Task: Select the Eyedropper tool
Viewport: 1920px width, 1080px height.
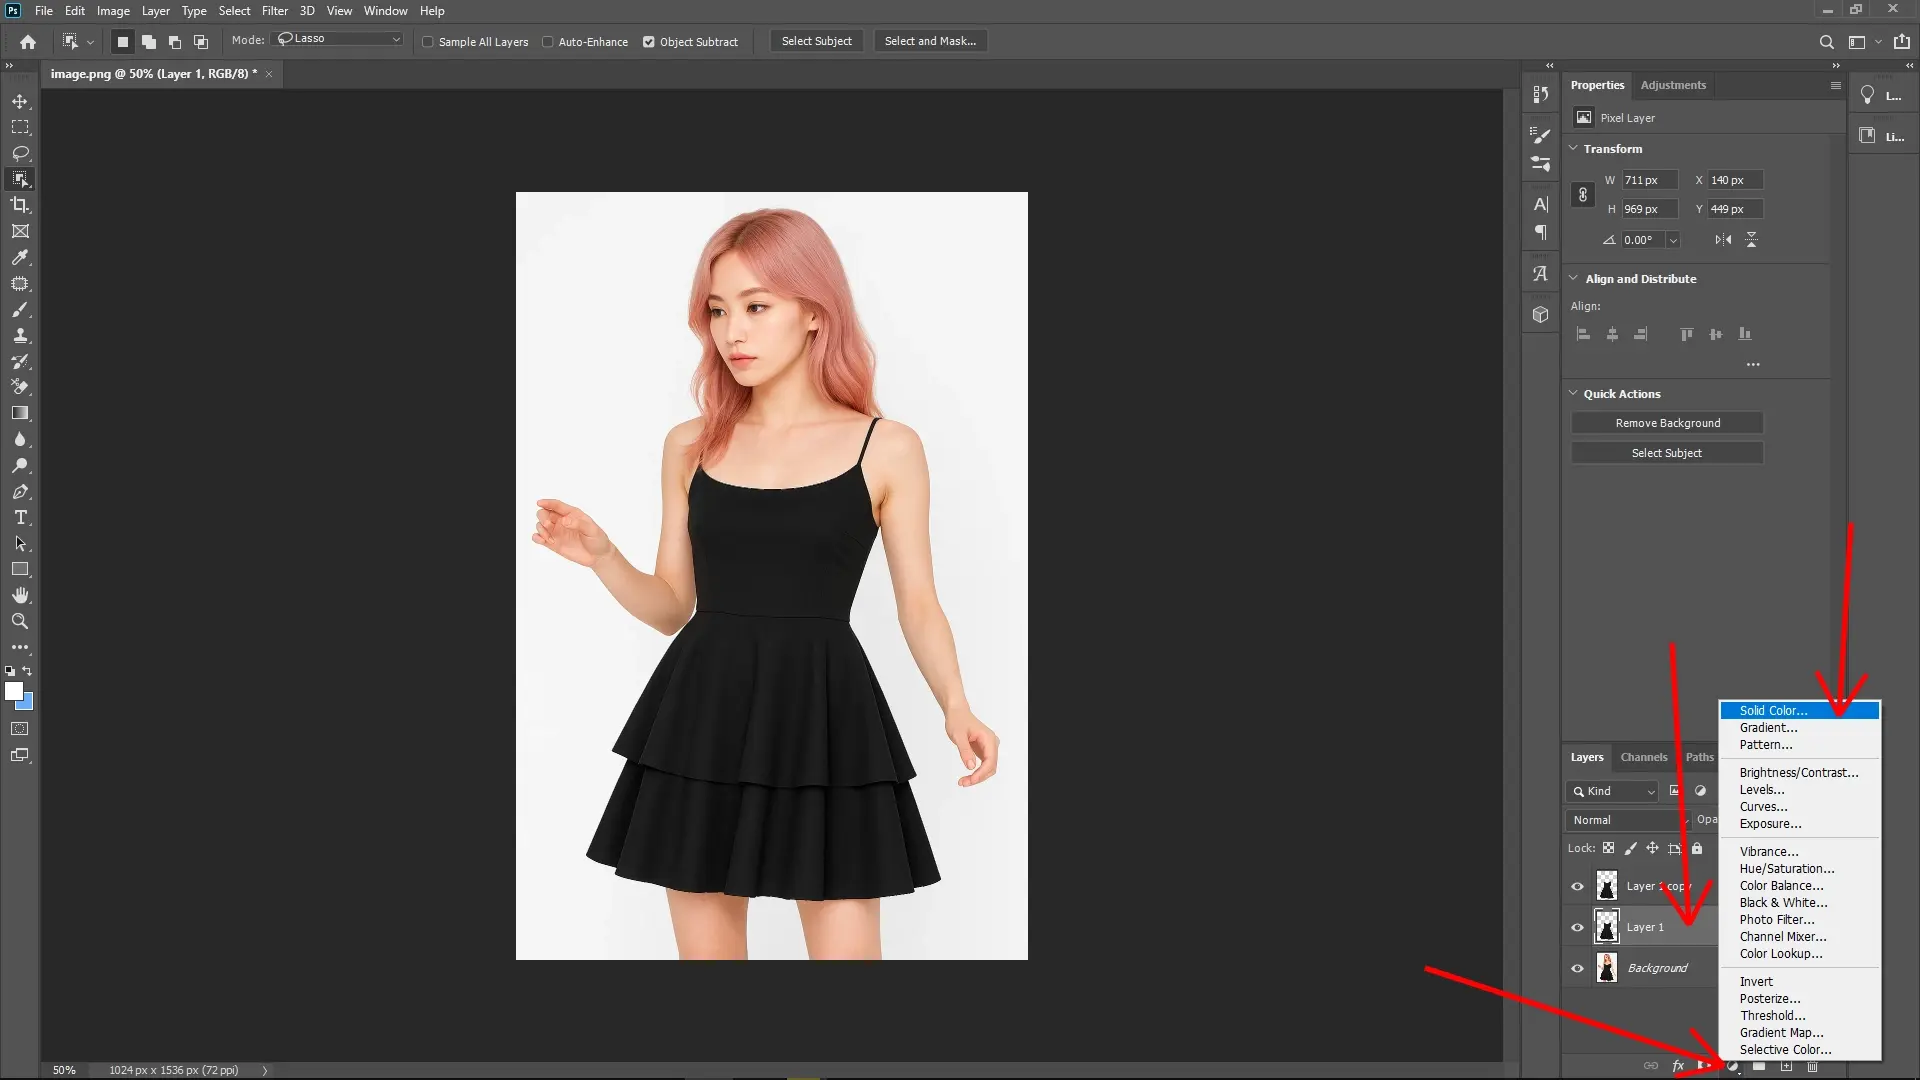Action: click(x=20, y=258)
